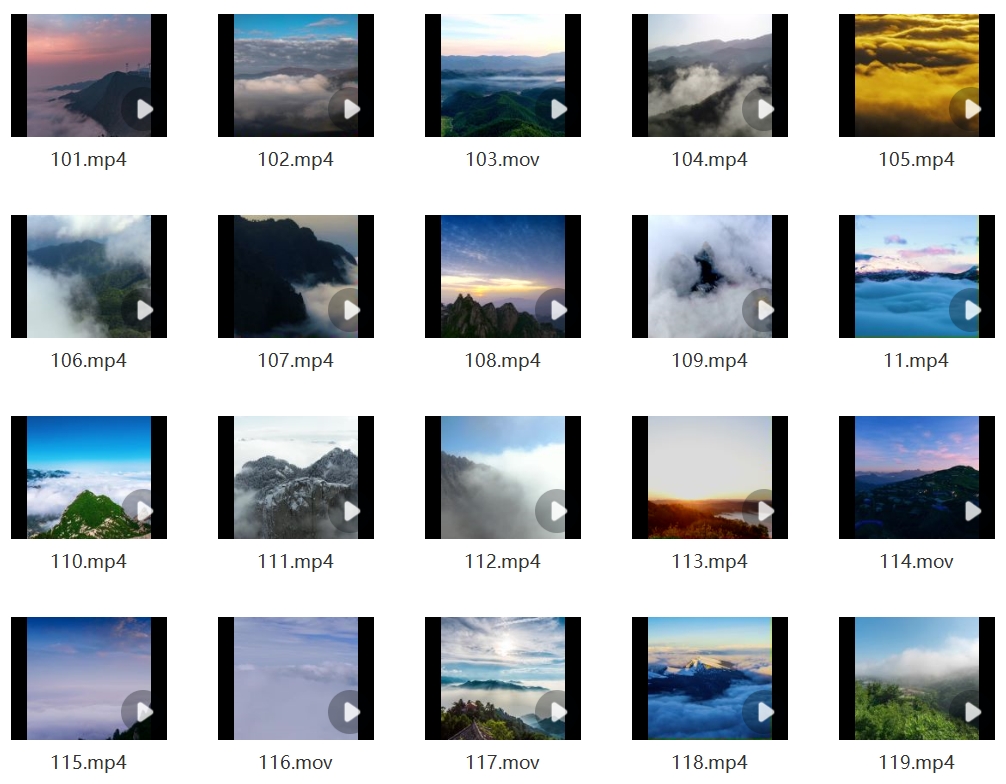Open the dusk hillside village thumbnail of 114.mov
The image size is (1006, 784).
point(917,477)
